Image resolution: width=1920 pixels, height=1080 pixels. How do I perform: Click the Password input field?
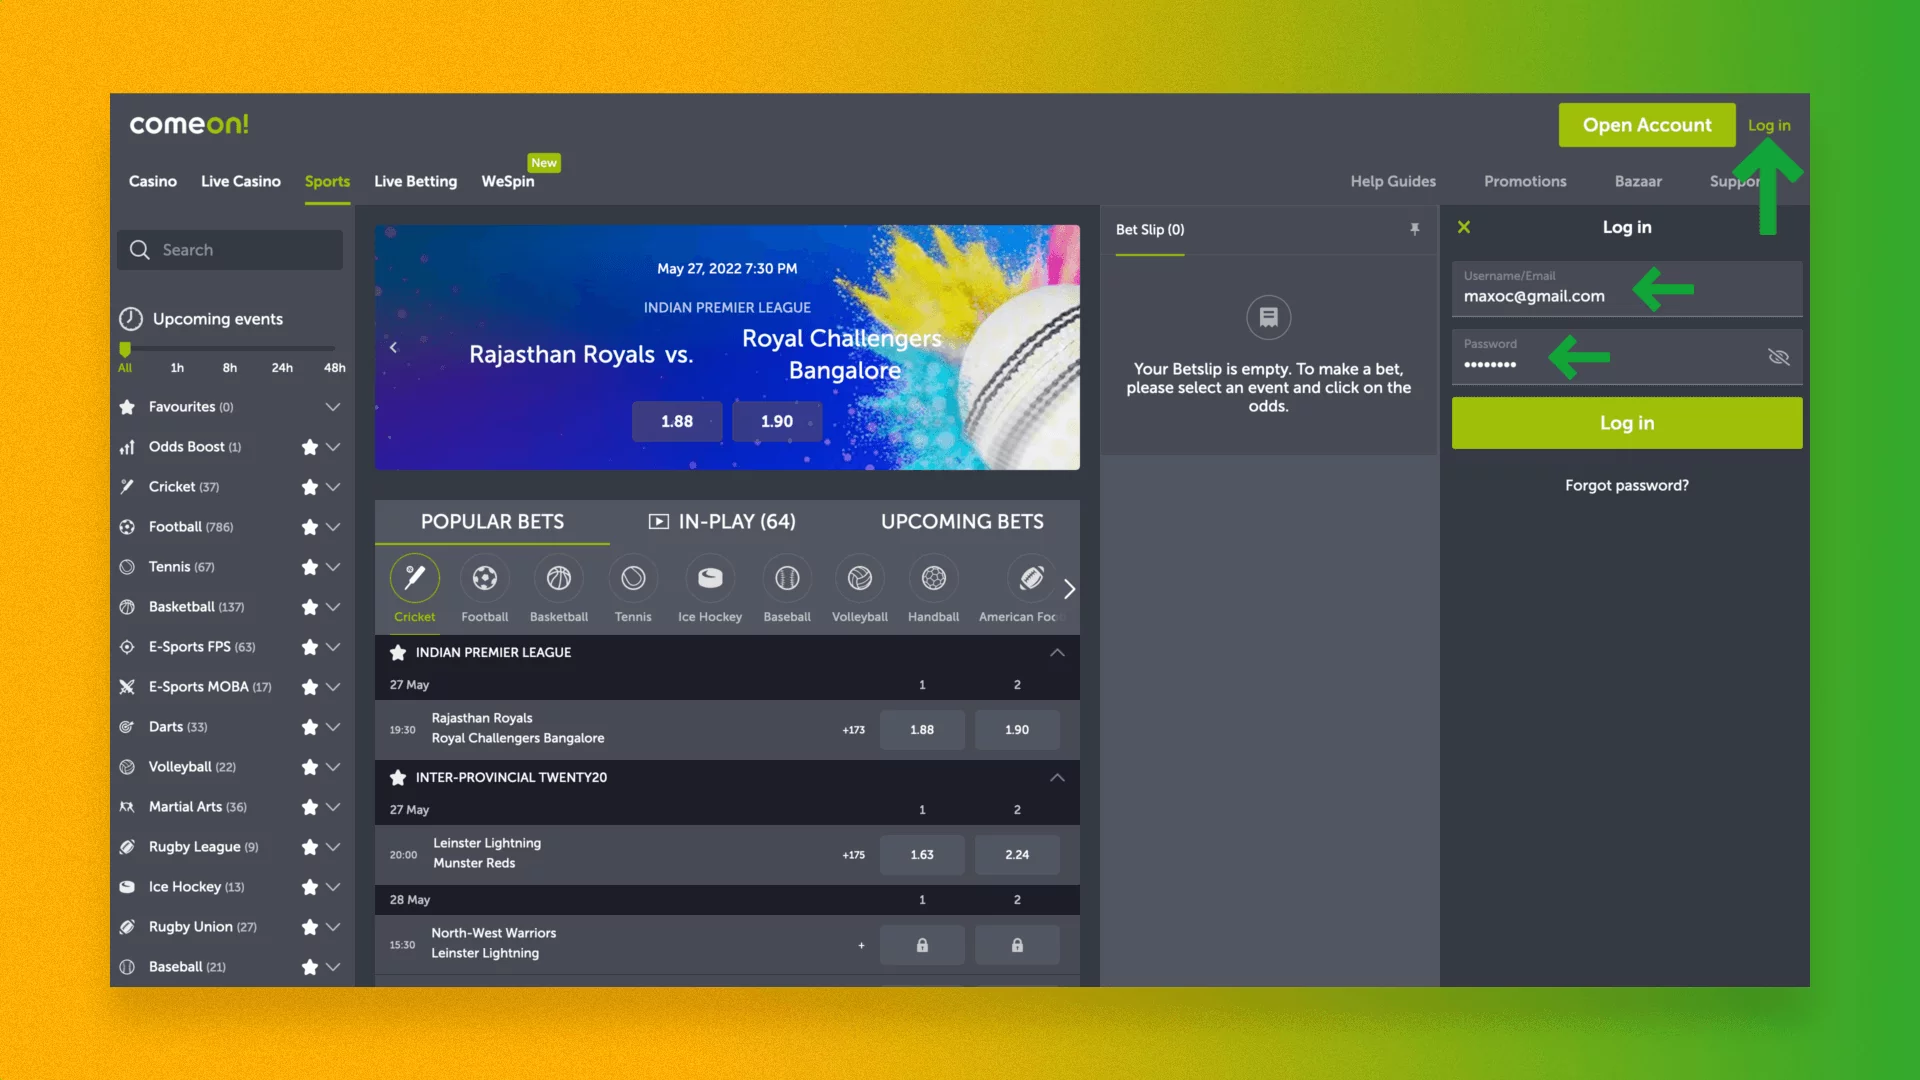(1627, 357)
